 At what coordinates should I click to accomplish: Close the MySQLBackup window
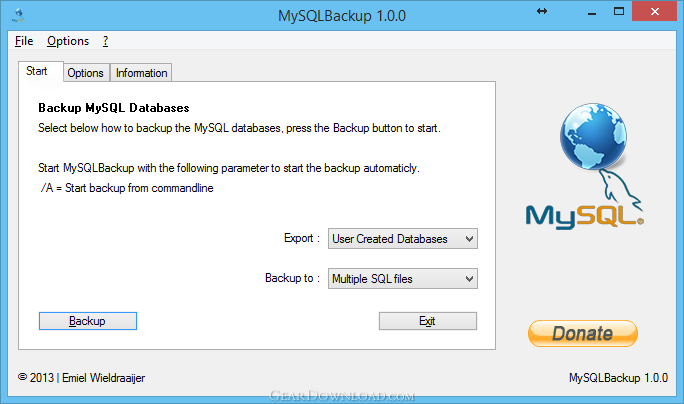click(x=654, y=11)
